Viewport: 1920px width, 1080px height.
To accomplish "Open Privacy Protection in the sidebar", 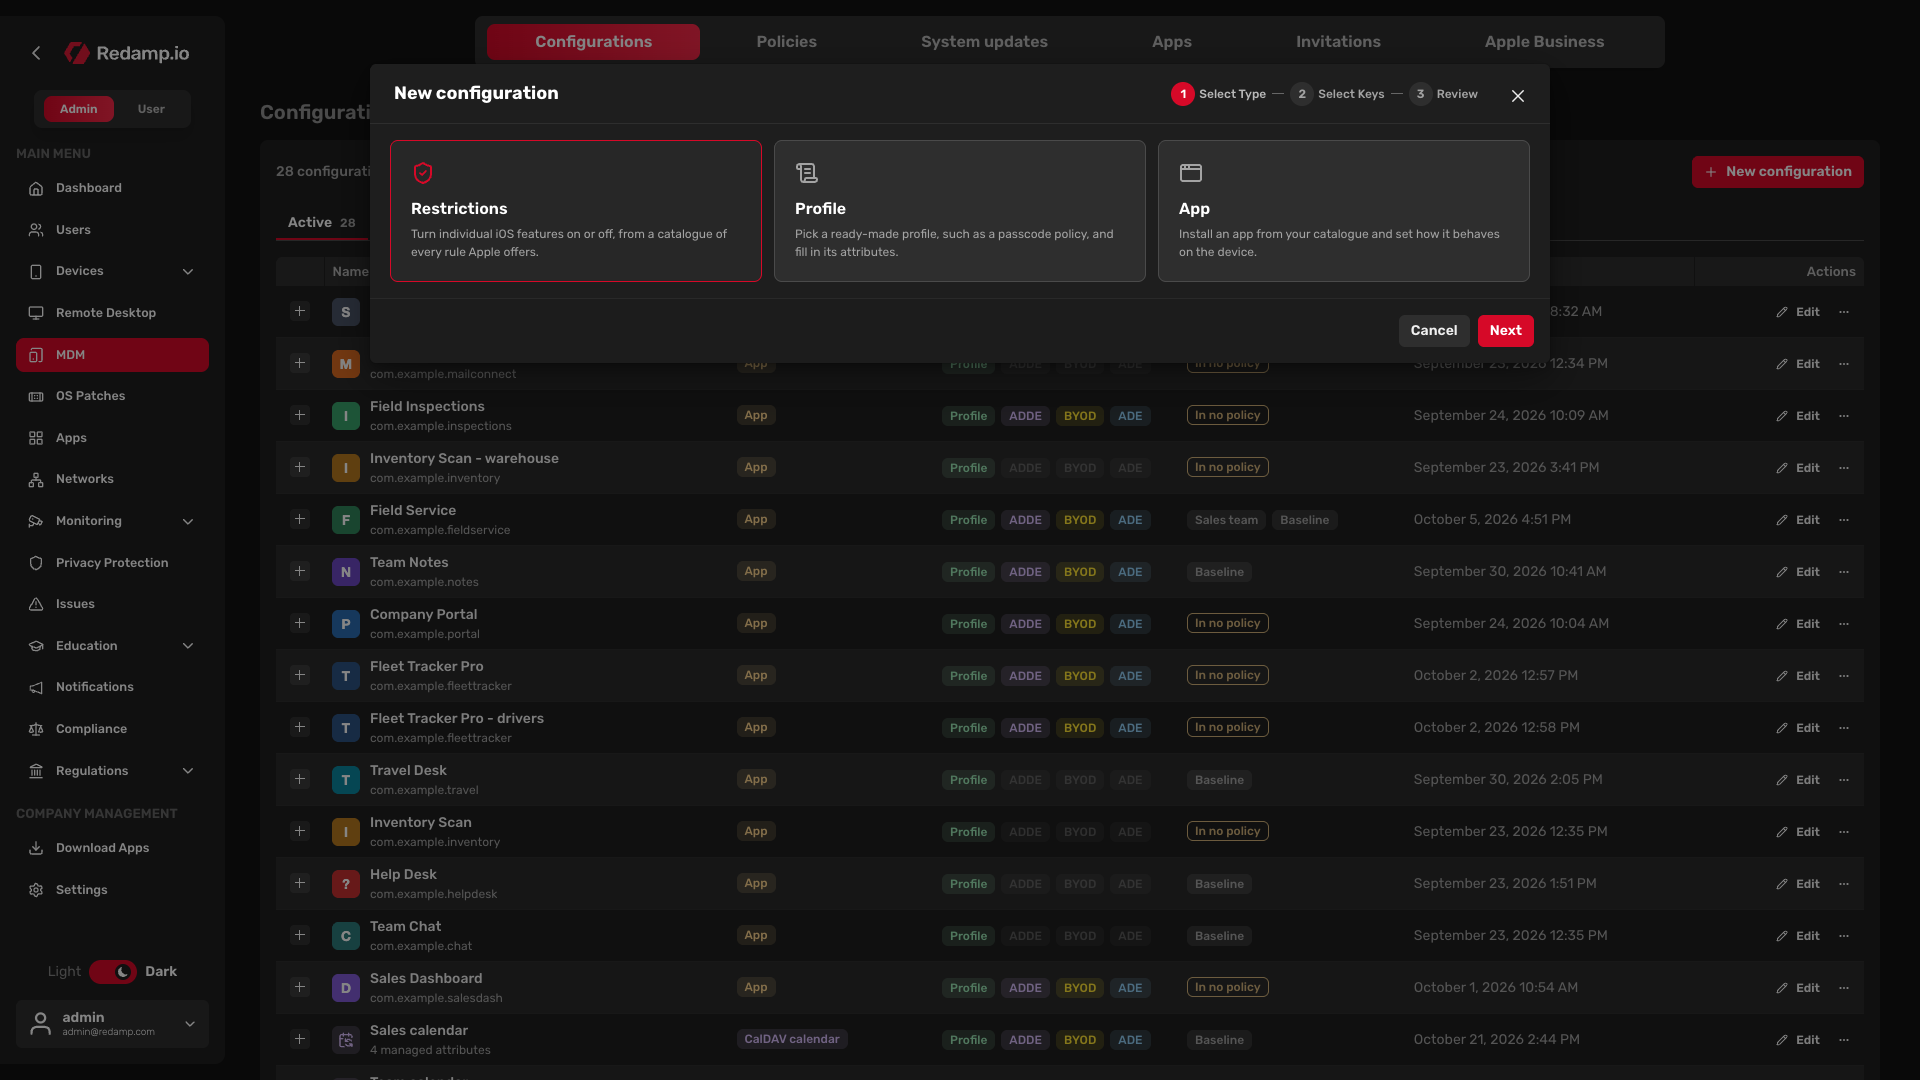I will (x=112, y=563).
